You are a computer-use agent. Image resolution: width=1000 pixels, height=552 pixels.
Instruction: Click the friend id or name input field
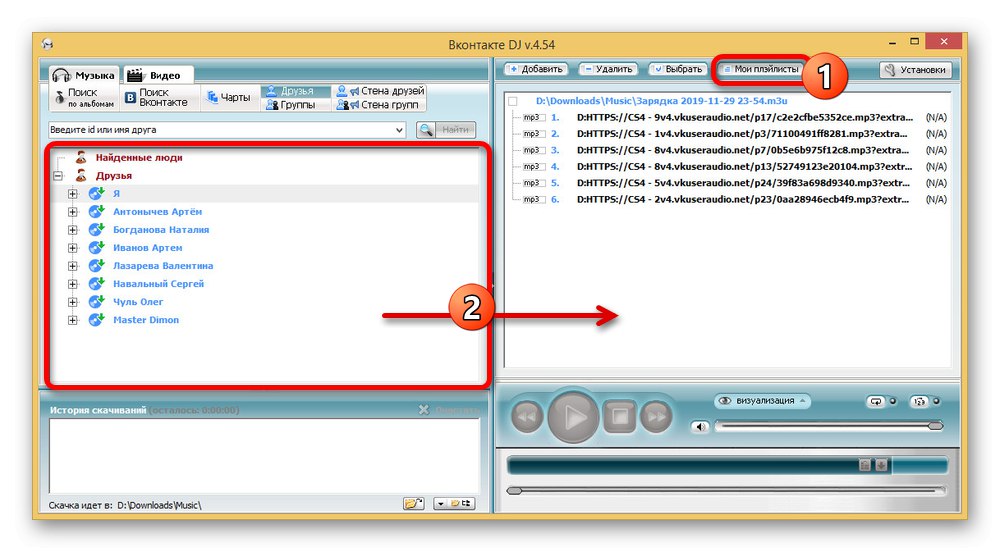point(227,129)
